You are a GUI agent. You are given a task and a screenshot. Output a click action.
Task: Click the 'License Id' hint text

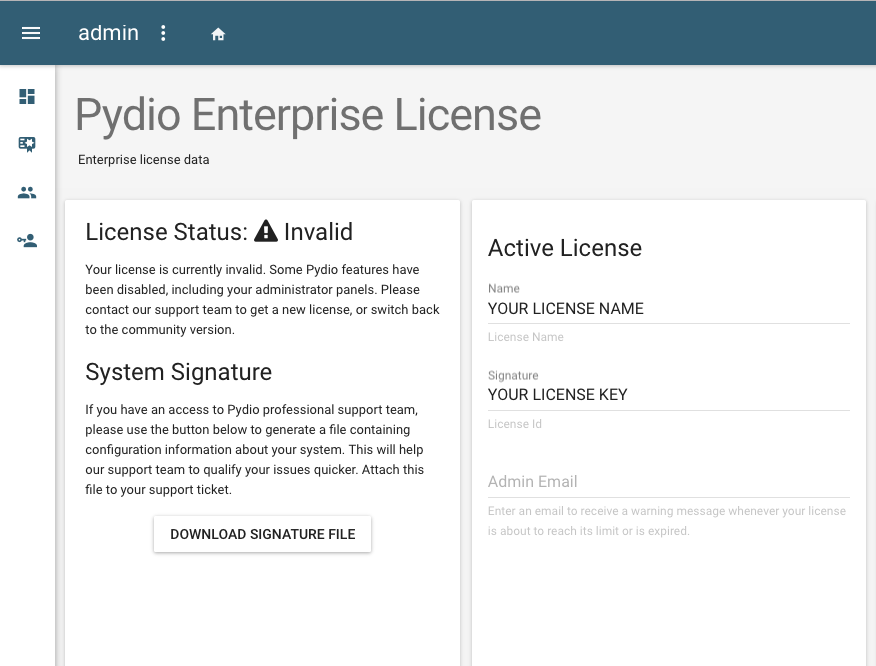pos(515,424)
